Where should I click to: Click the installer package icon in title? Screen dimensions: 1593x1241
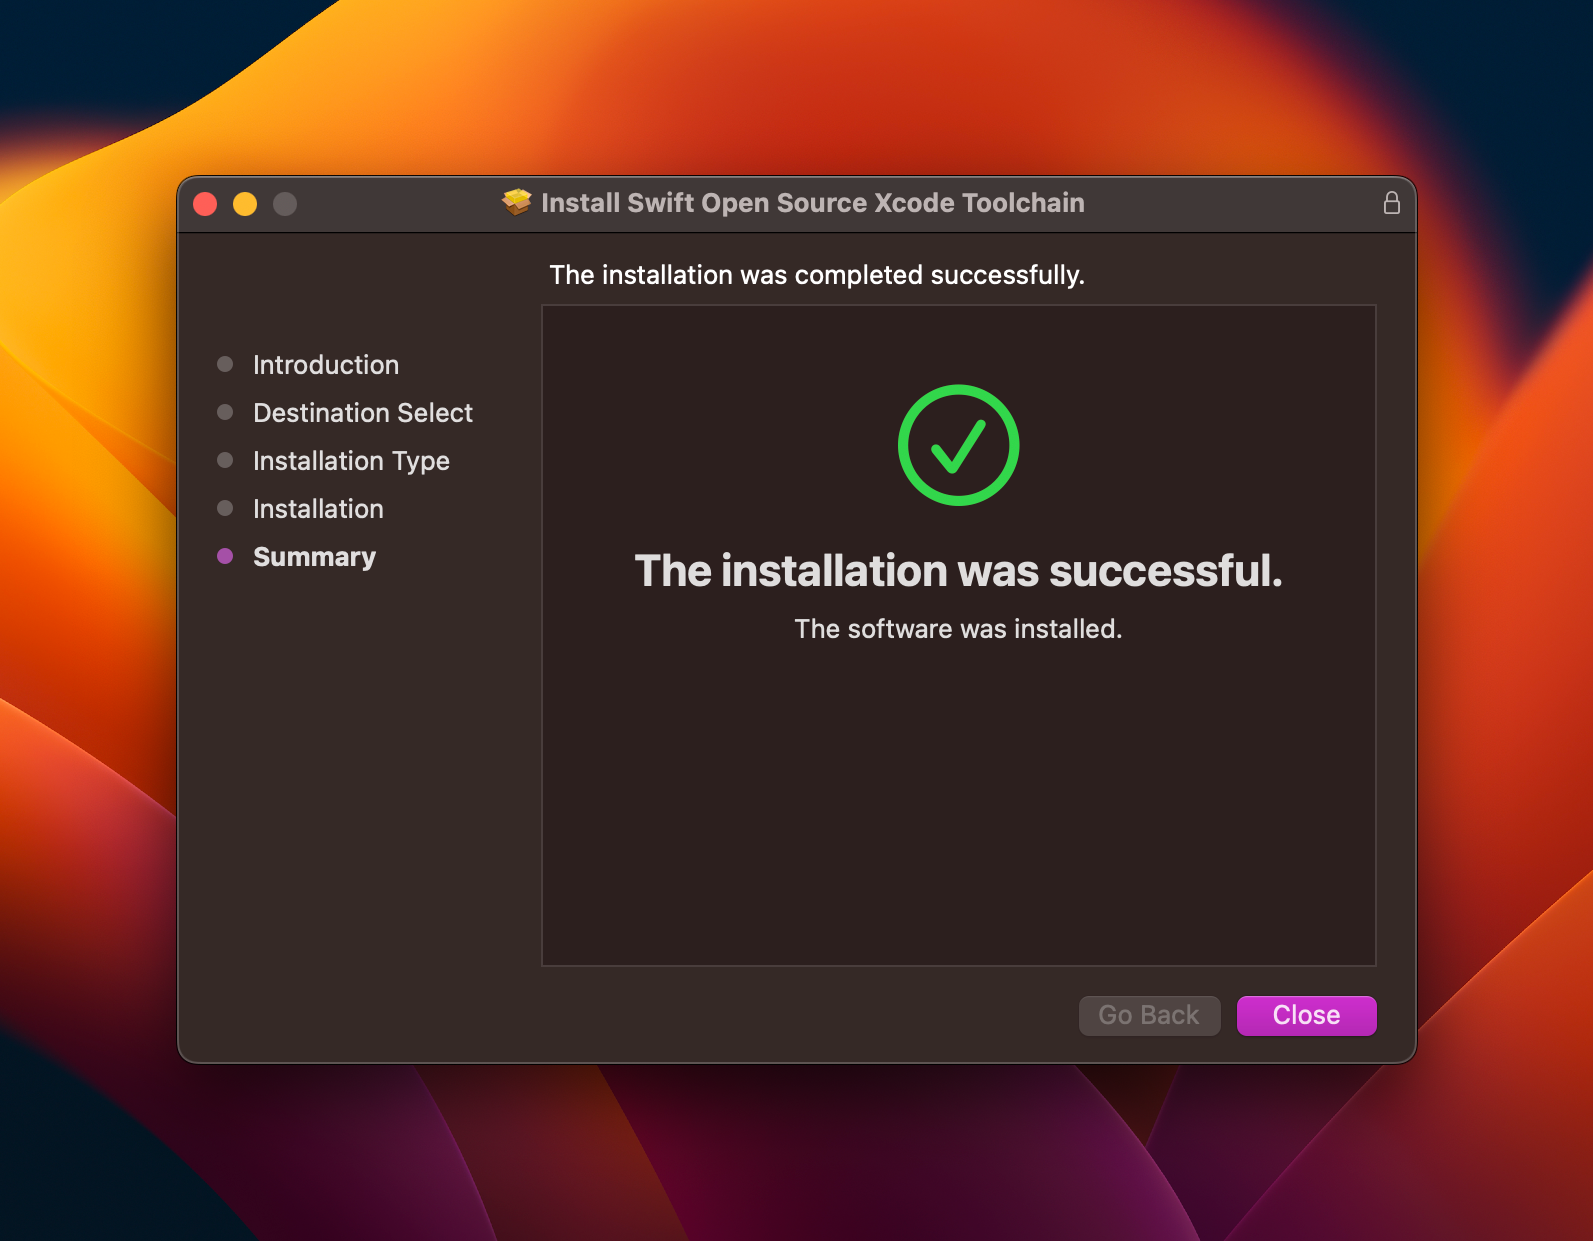(x=516, y=202)
